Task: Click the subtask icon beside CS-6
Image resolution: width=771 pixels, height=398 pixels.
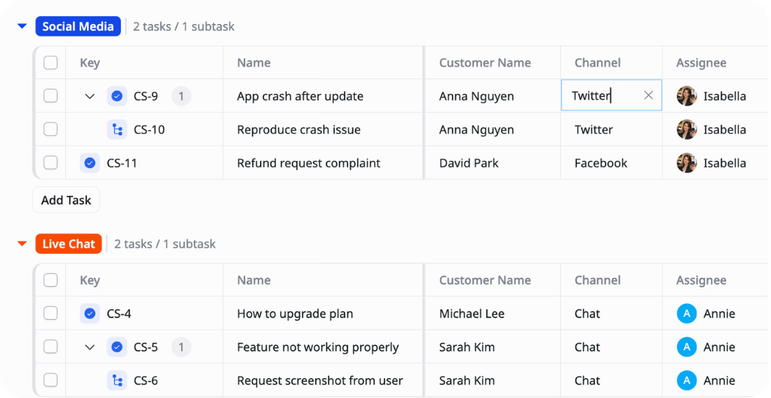Action: point(117,380)
